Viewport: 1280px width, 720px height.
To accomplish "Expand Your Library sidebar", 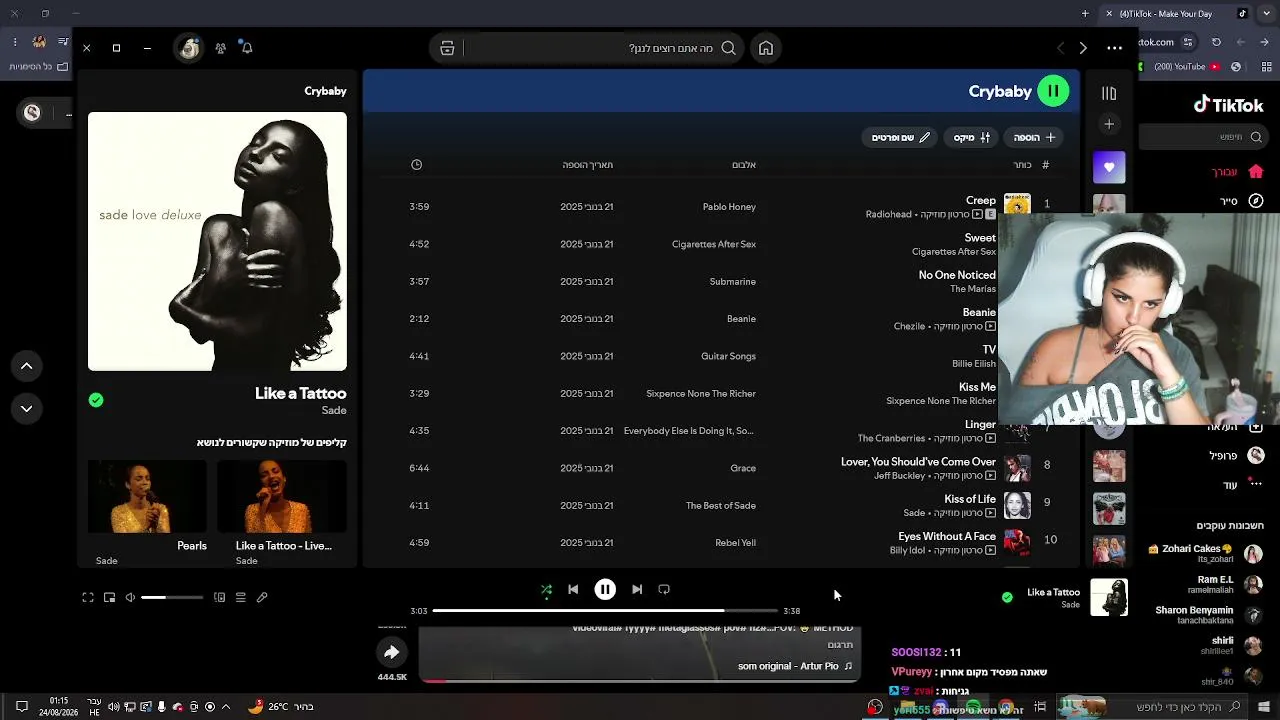I will click(1109, 93).
